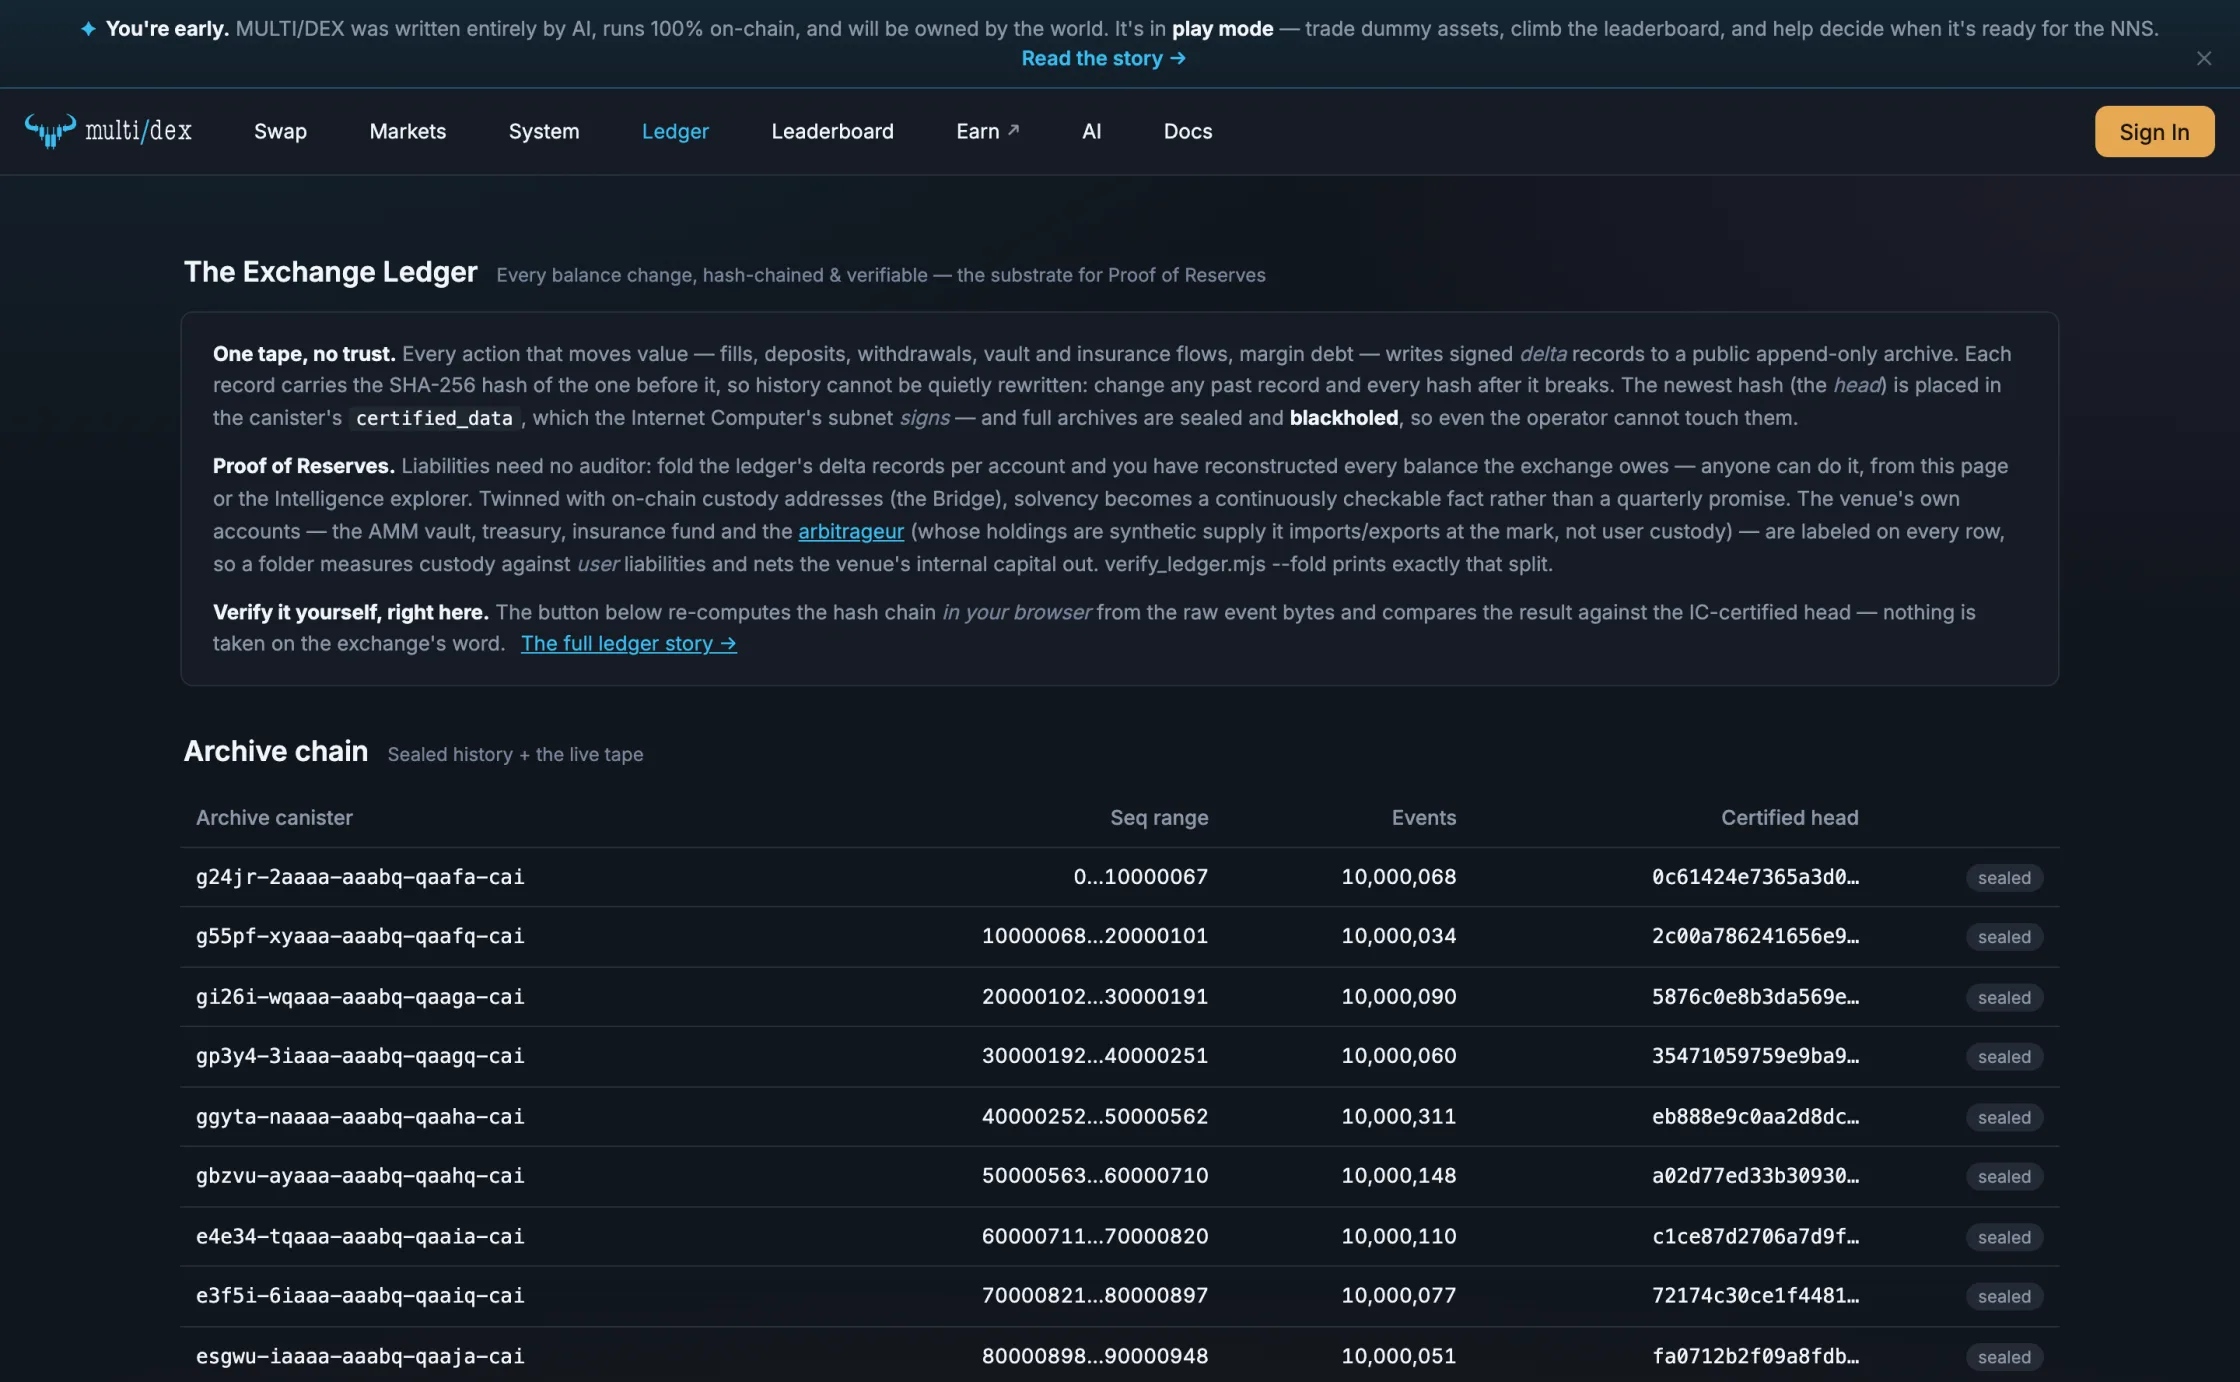Follow the Read the story link

1103,58
